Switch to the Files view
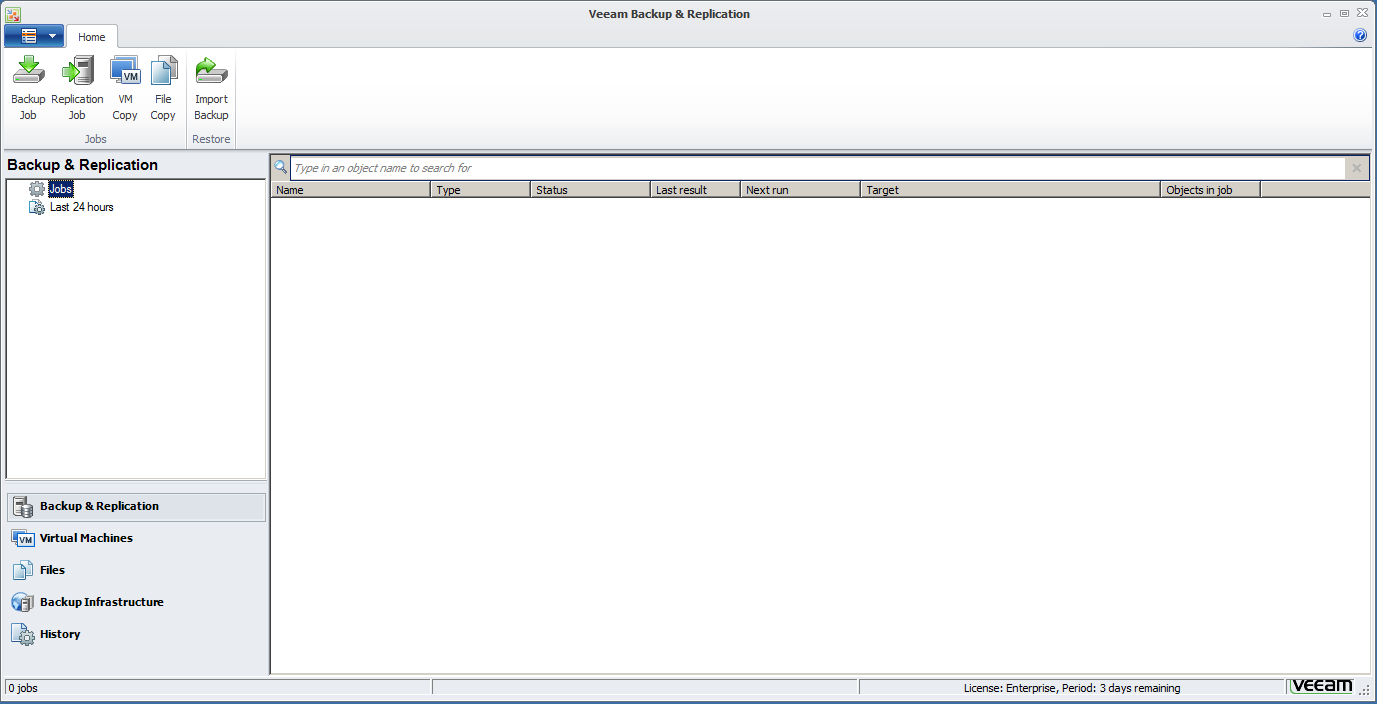 (137, 571)
